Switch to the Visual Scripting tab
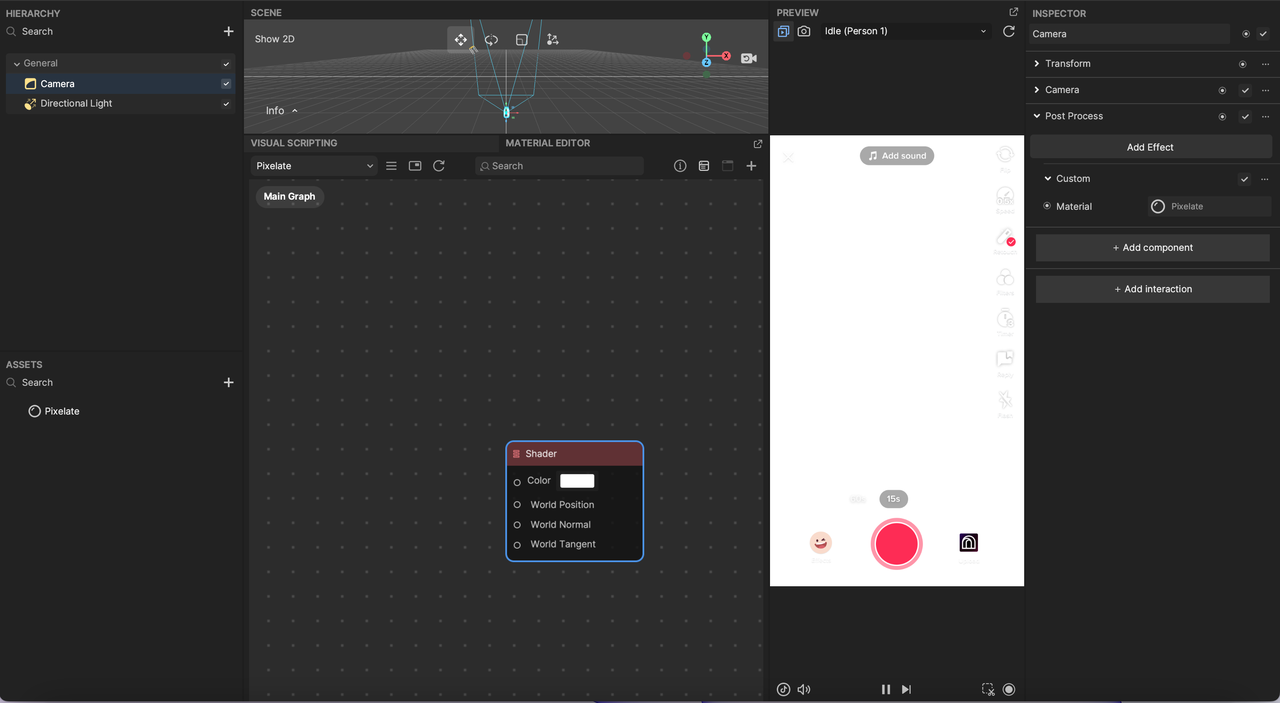 pos(294,143)
